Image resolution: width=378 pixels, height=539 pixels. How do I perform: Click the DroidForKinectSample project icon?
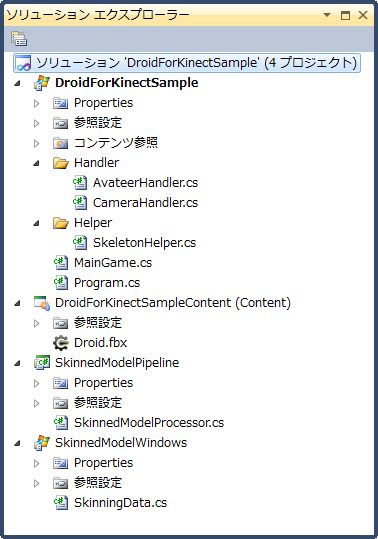pos(42,83)
